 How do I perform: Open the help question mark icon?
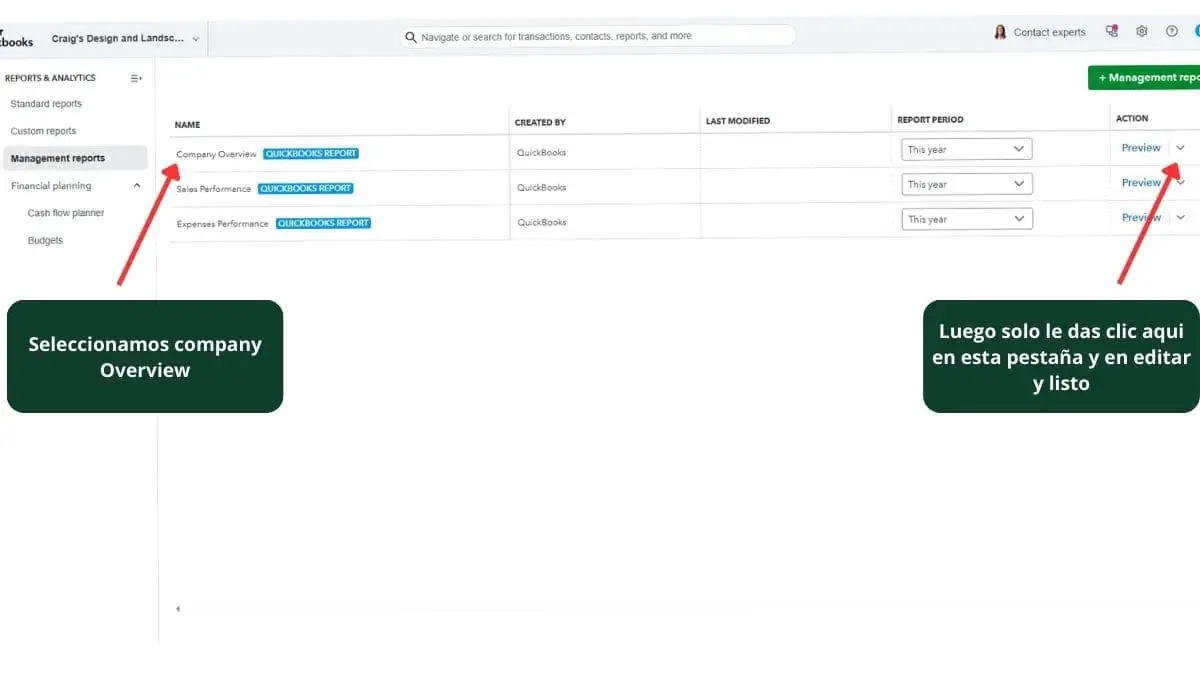click(1172, 32)
